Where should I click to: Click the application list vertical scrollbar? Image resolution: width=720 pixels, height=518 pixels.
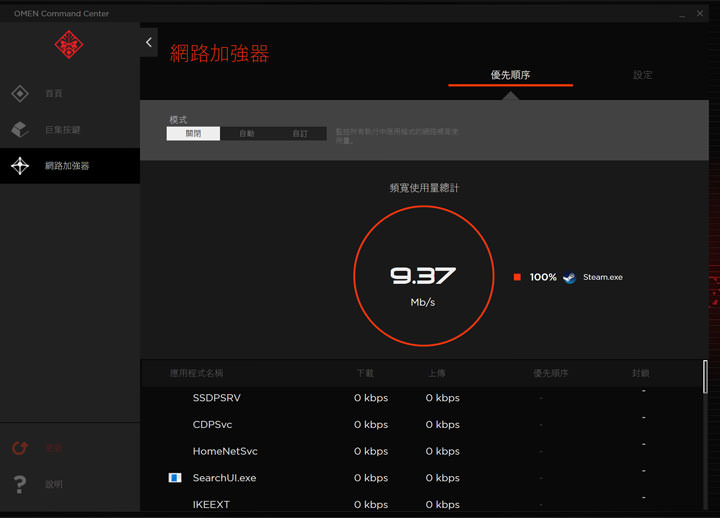click(x=705, y=378)
